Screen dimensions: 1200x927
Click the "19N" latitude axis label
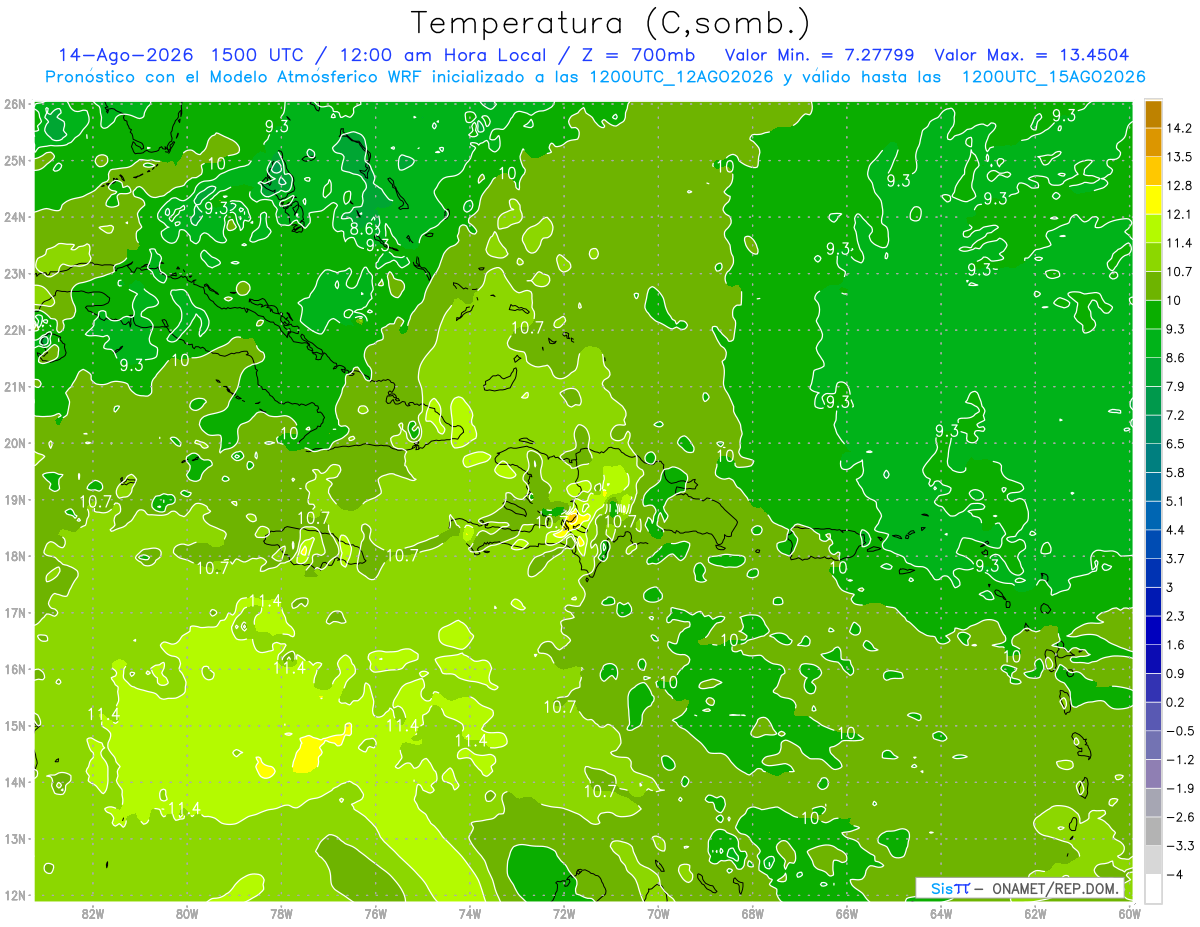pyautogui.click(x=15, y=499)
